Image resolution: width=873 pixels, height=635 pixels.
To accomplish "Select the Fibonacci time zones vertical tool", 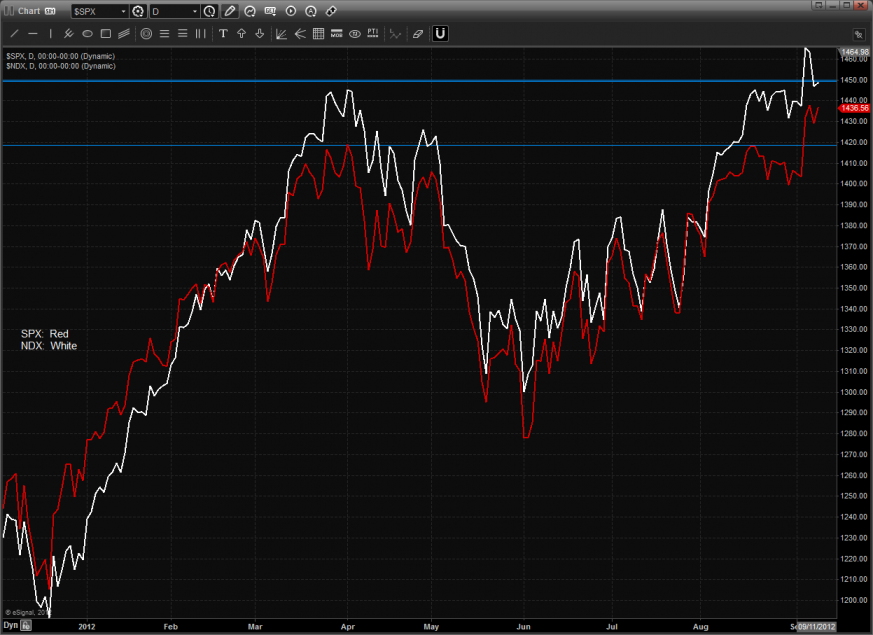I will pyautogui.click(x=200, y=34).
